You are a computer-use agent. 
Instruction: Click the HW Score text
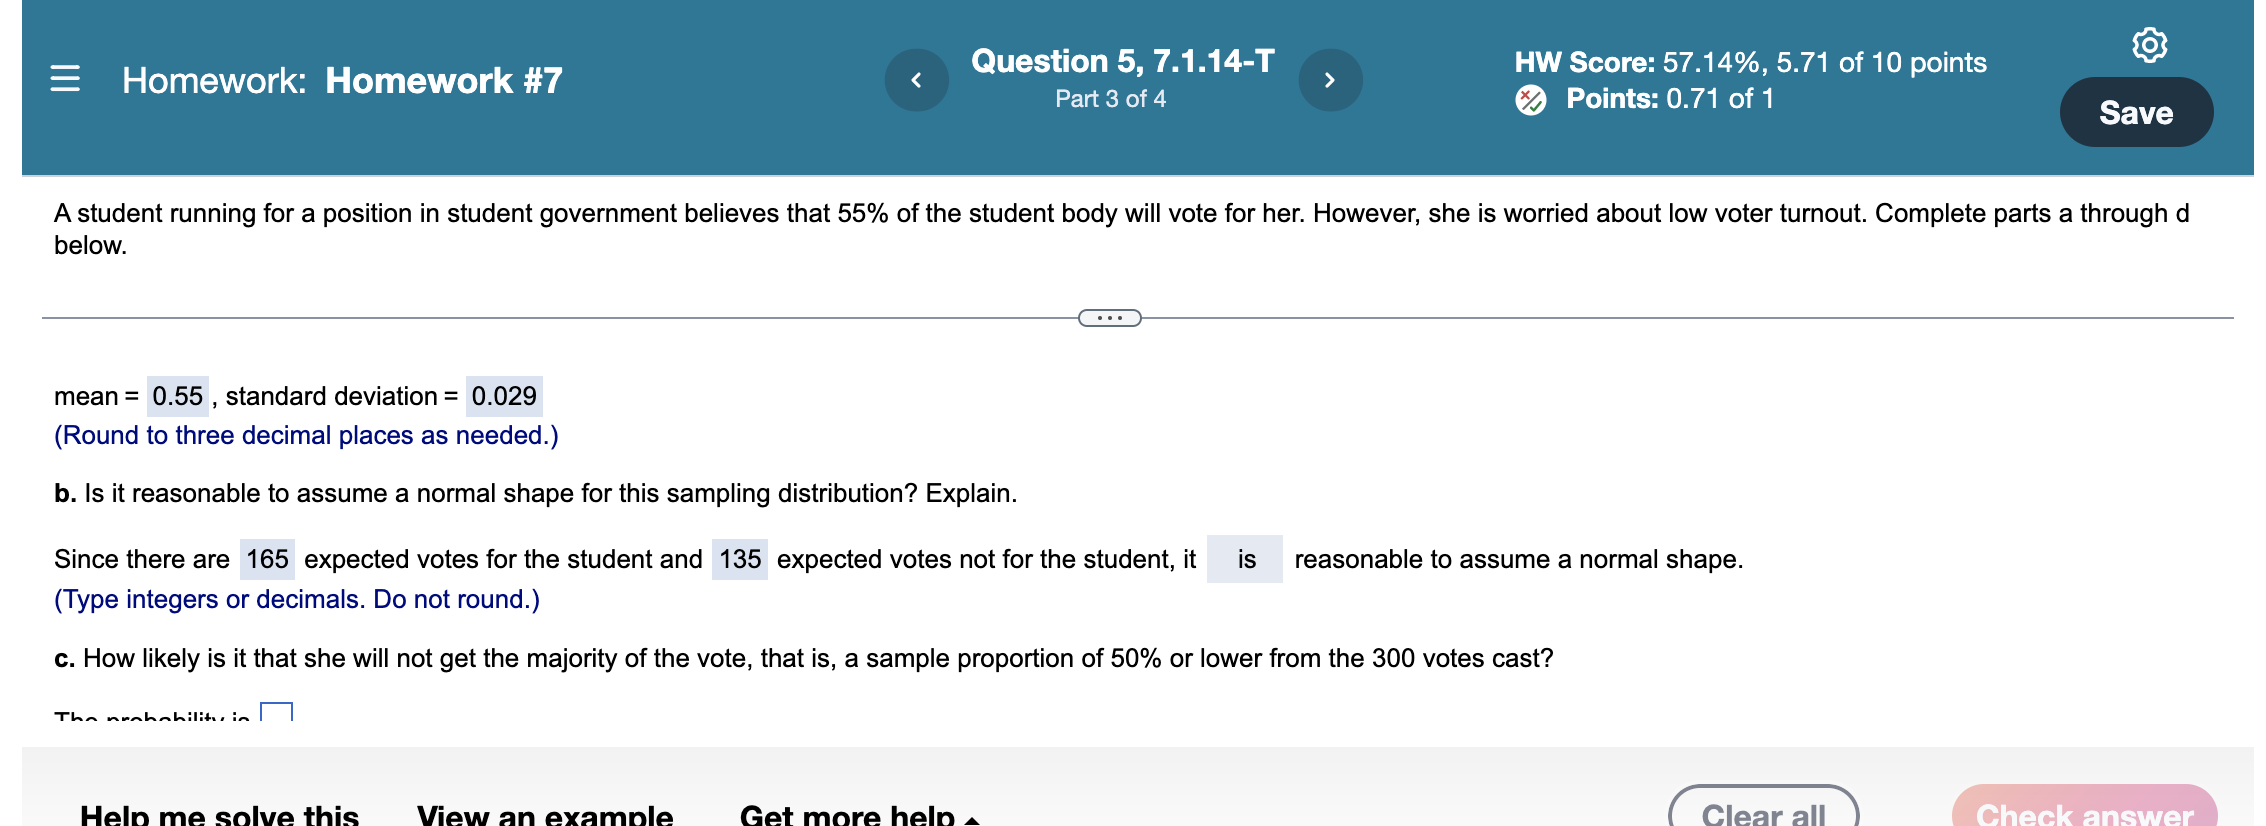coord(1750,62)
